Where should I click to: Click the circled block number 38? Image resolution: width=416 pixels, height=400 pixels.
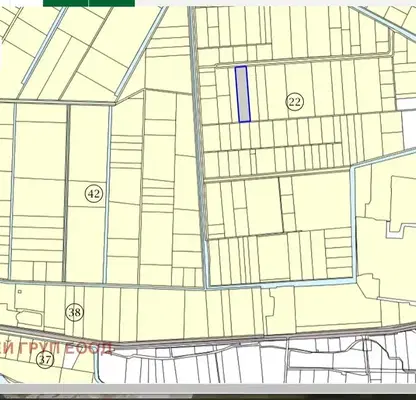(75, 312)
